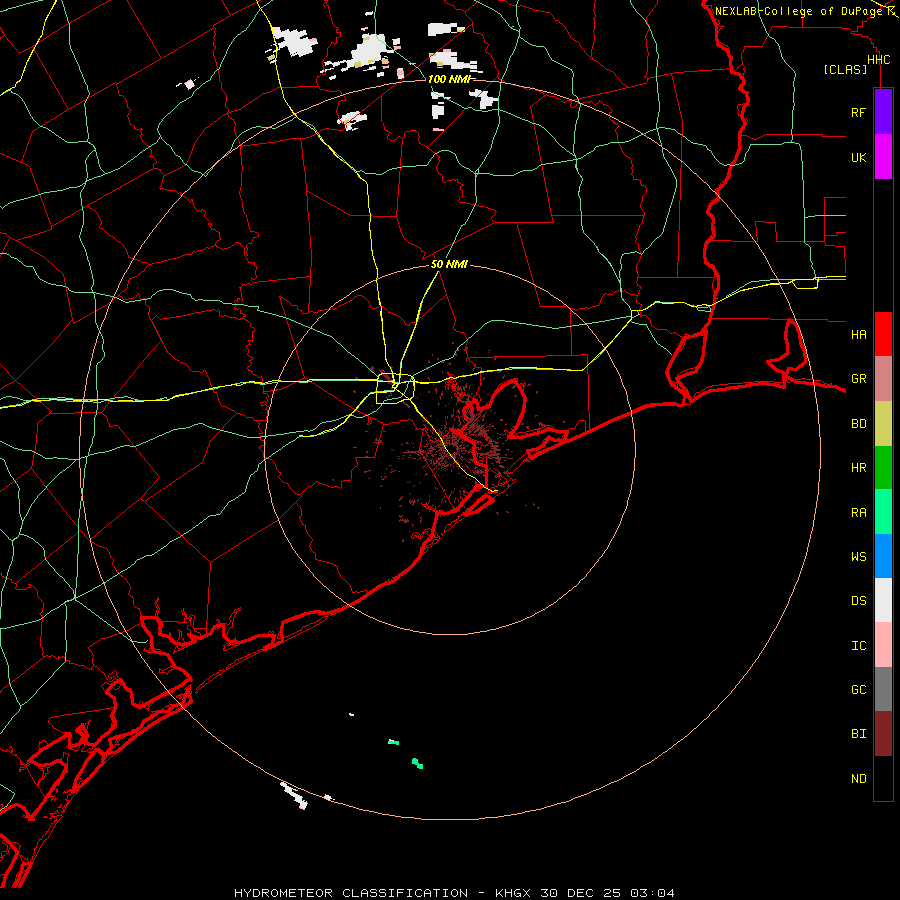
Task: Click the 100 NMI range ring label
Action: pyautogui.click(x=449, y=79)
